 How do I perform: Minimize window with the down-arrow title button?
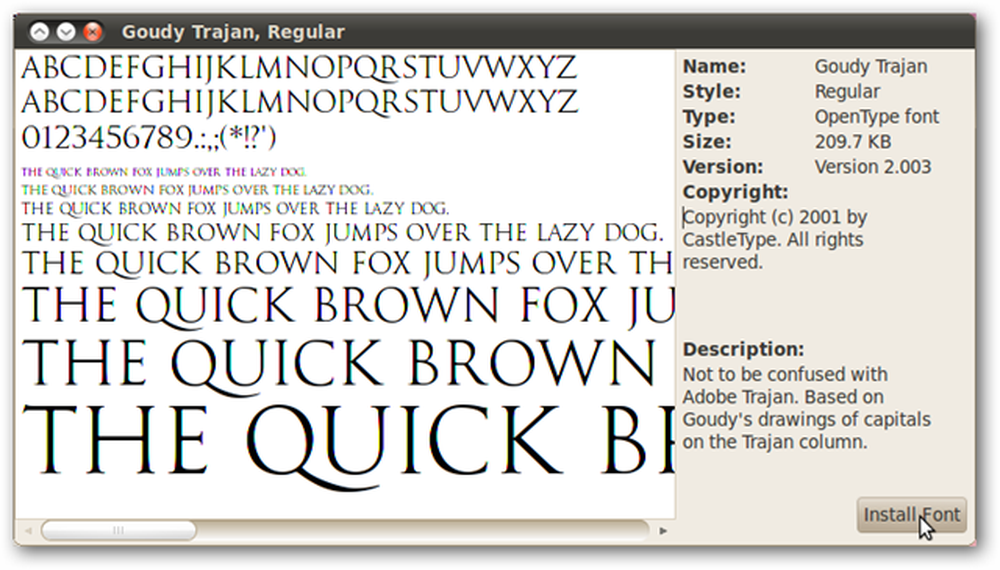coord(66,31)
